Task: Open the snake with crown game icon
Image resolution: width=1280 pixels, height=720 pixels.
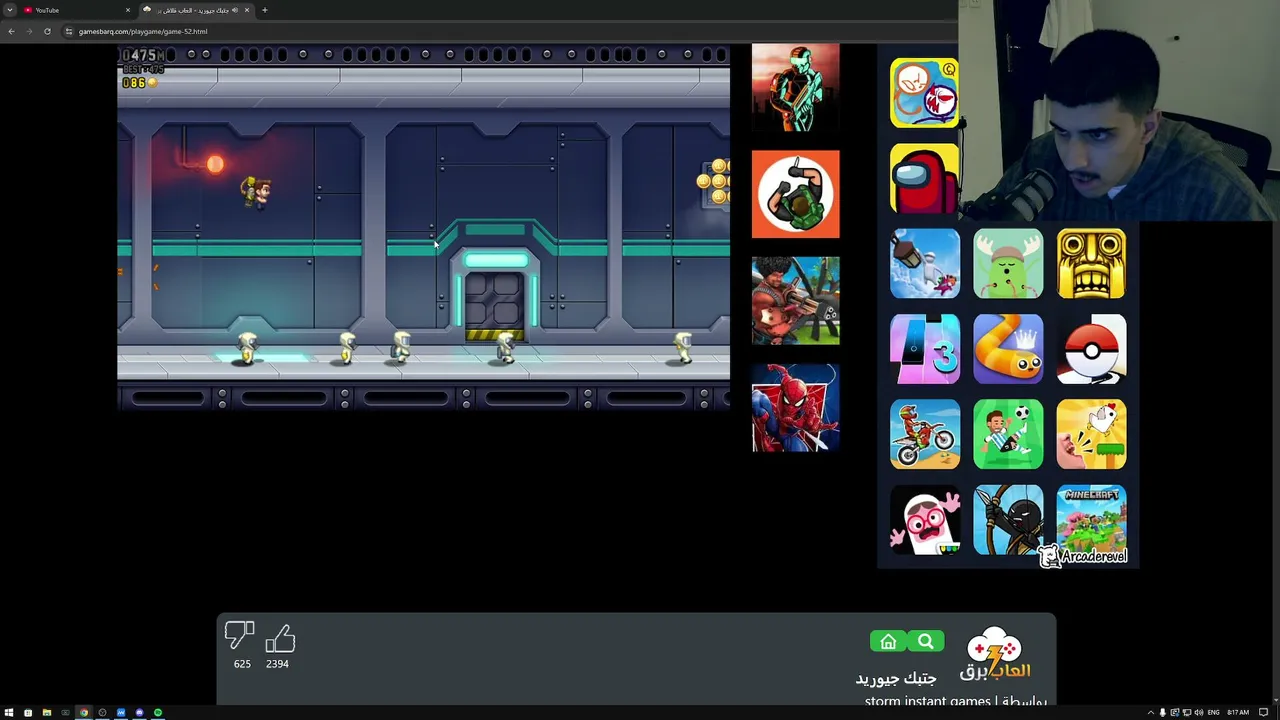Action: pos(1008,349)
